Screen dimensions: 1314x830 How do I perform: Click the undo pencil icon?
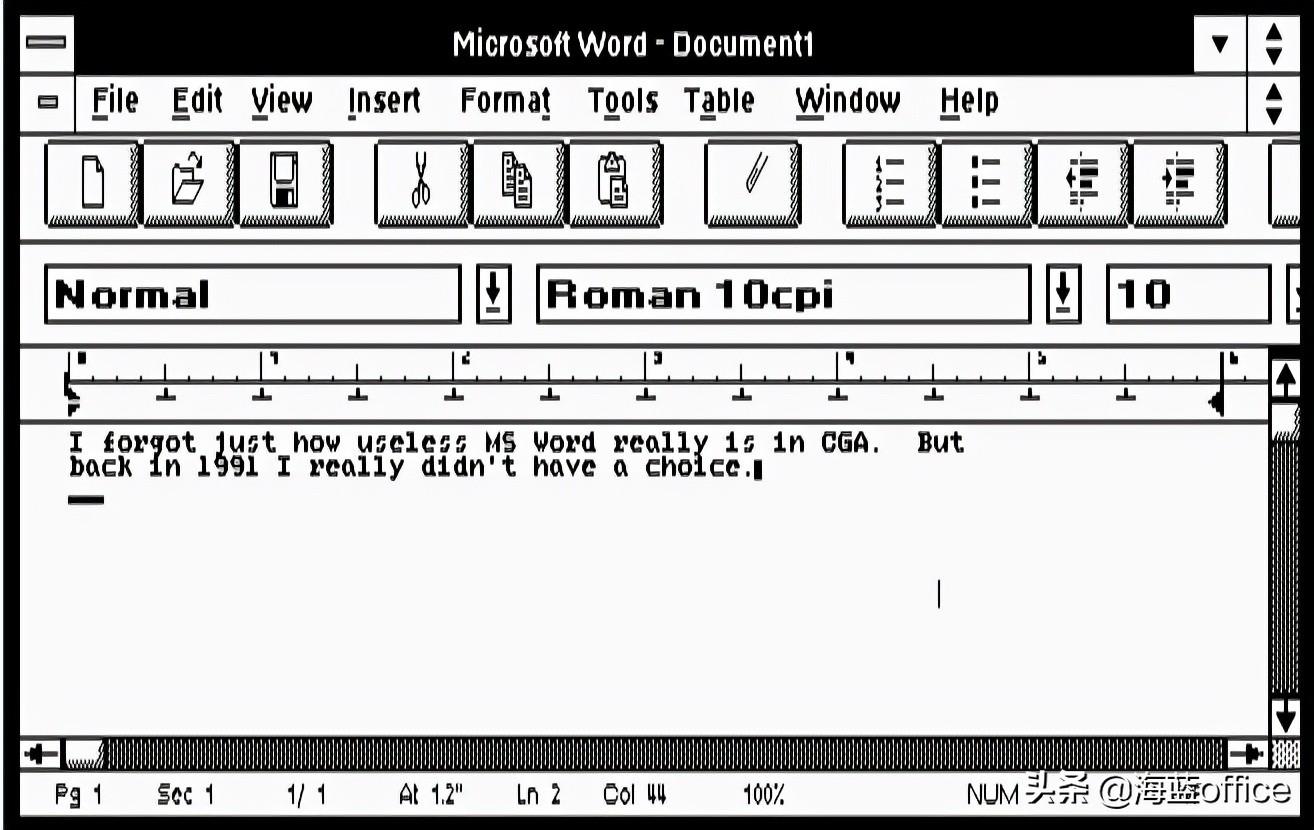751,184
